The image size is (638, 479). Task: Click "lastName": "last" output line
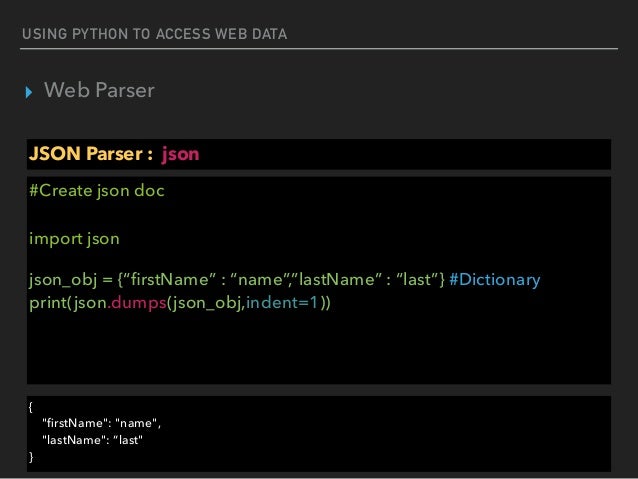93,440
